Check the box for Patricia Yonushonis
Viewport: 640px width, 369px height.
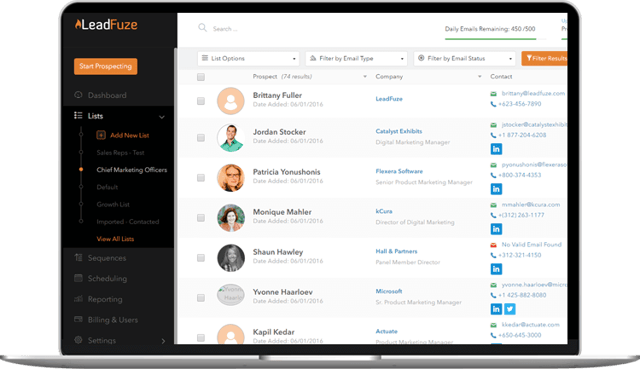[201, 178]
